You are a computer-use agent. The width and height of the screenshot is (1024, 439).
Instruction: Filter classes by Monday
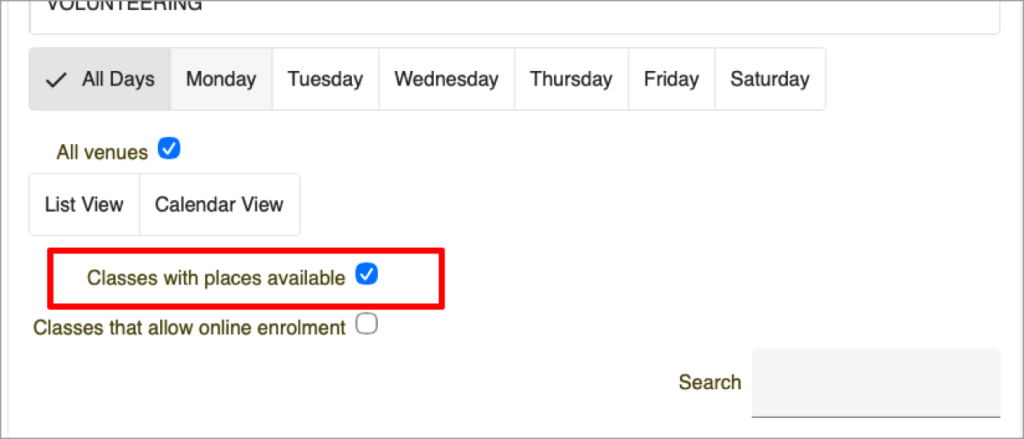click(221, 79)
